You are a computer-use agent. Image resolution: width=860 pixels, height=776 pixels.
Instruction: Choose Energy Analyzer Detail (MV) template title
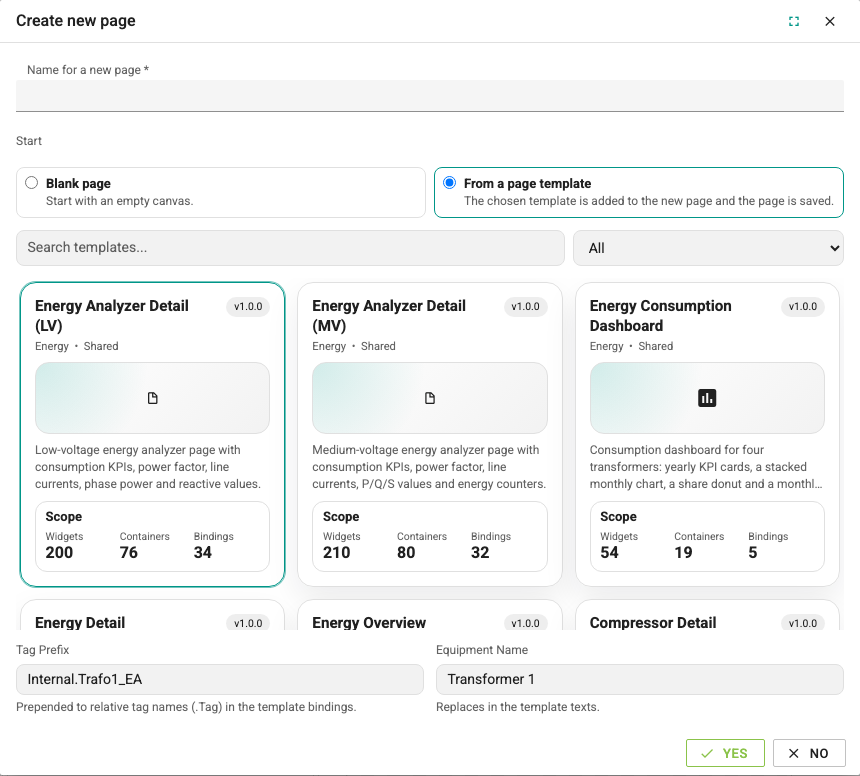pyautogui.click(x=389, y=315)
